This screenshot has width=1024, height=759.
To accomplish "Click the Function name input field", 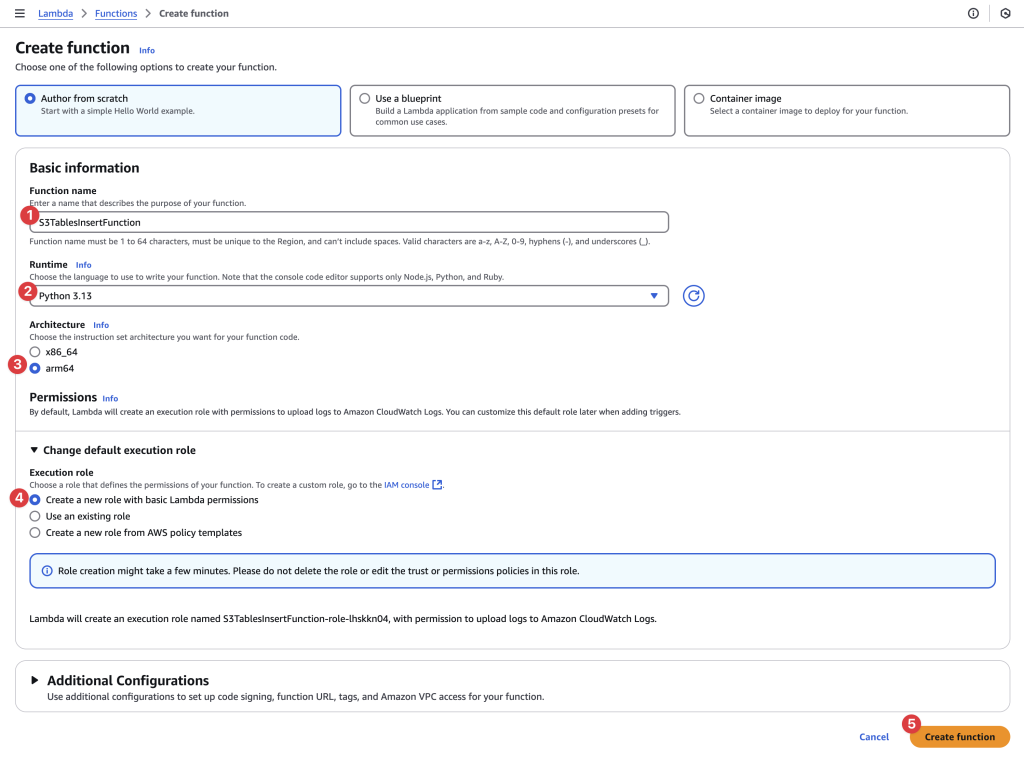I will tap(349, 222).
